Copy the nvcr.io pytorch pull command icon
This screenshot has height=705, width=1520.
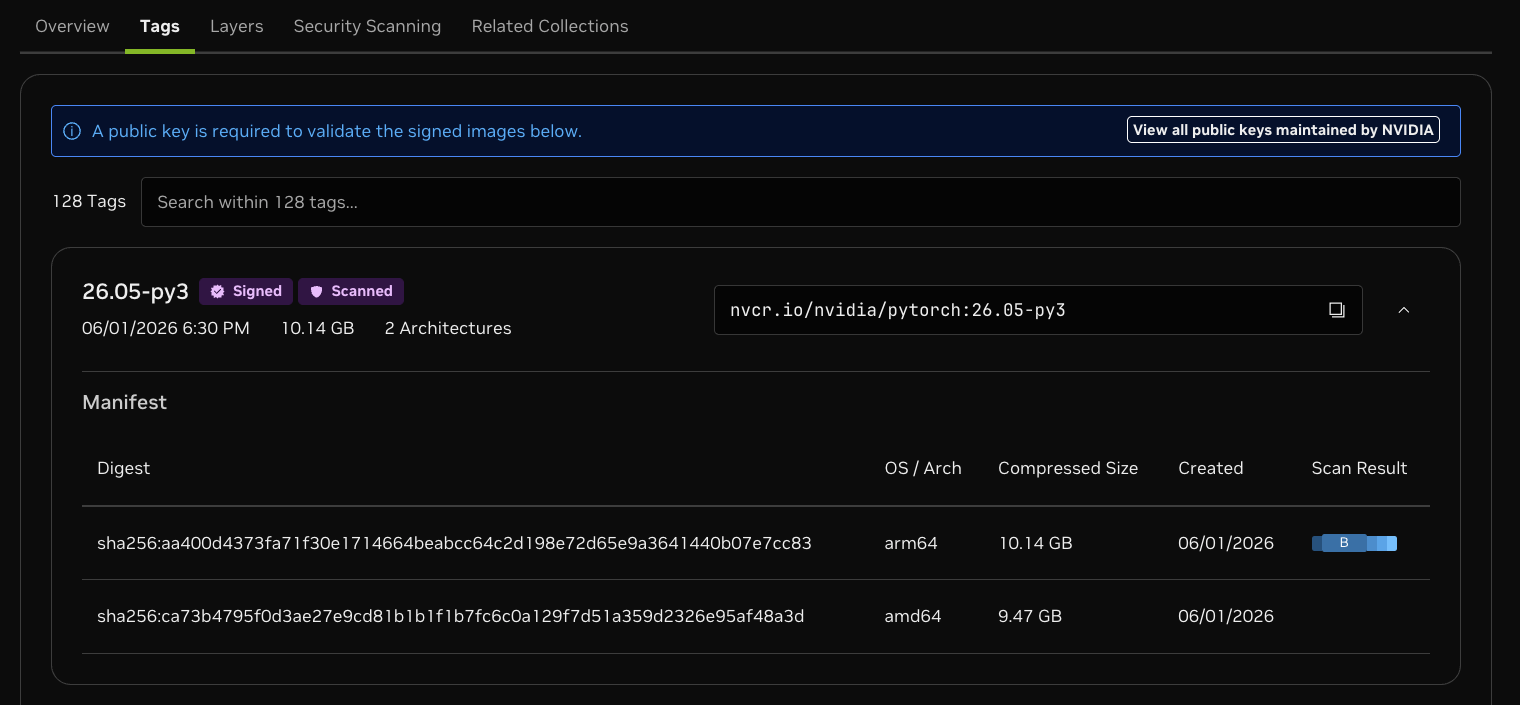1336,310
